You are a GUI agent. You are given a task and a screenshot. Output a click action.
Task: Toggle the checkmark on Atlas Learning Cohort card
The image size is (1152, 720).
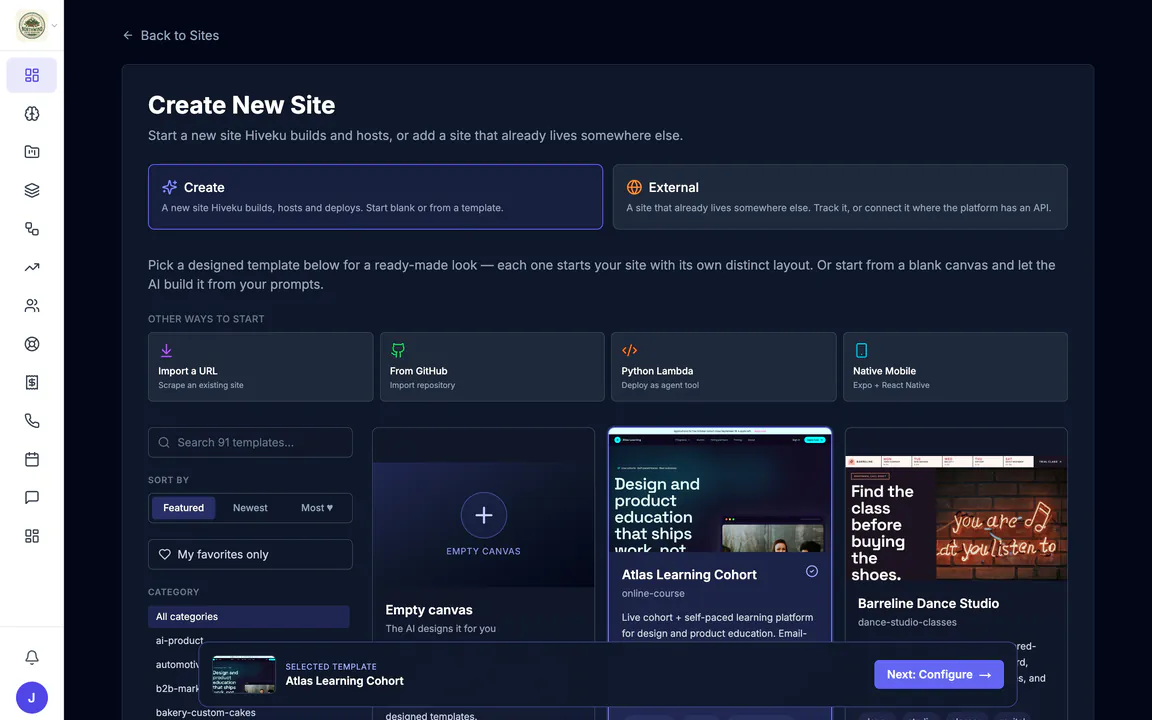point(812,571)
